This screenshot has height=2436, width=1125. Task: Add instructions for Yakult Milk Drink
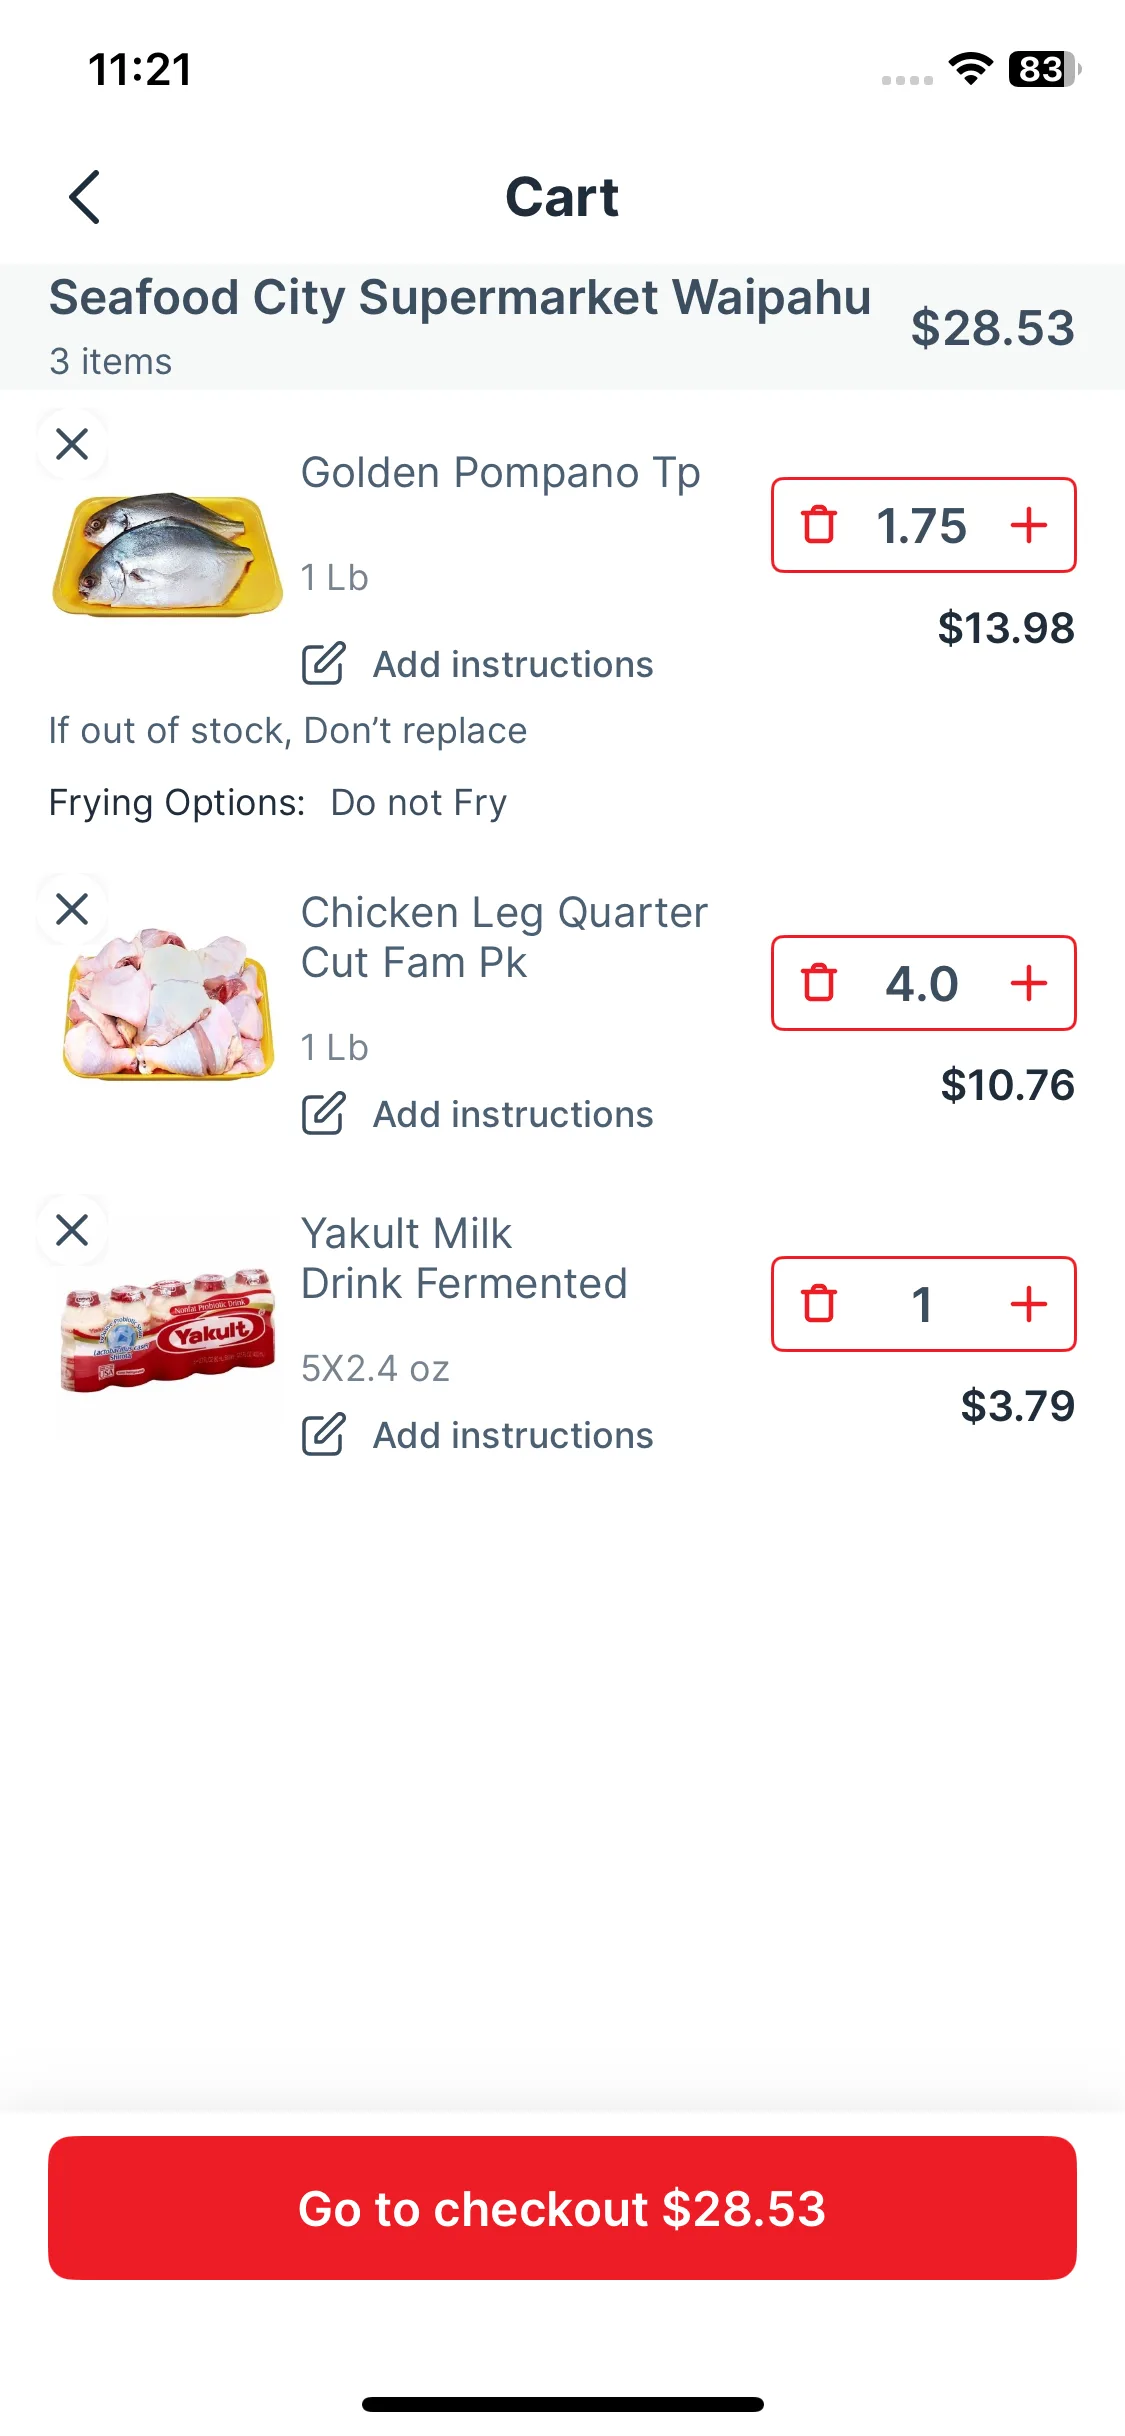478,1435
